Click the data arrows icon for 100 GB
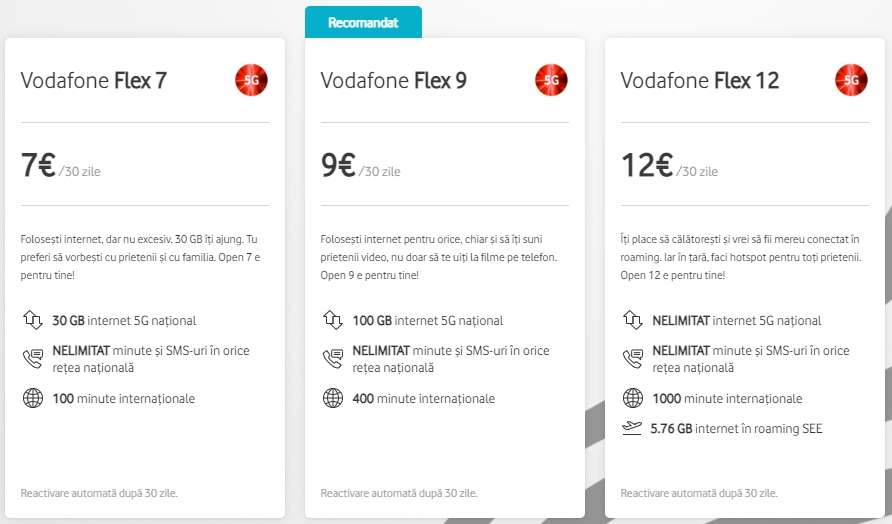The width and height of the screenshot is (892, 524). click(x=333, y=320)
